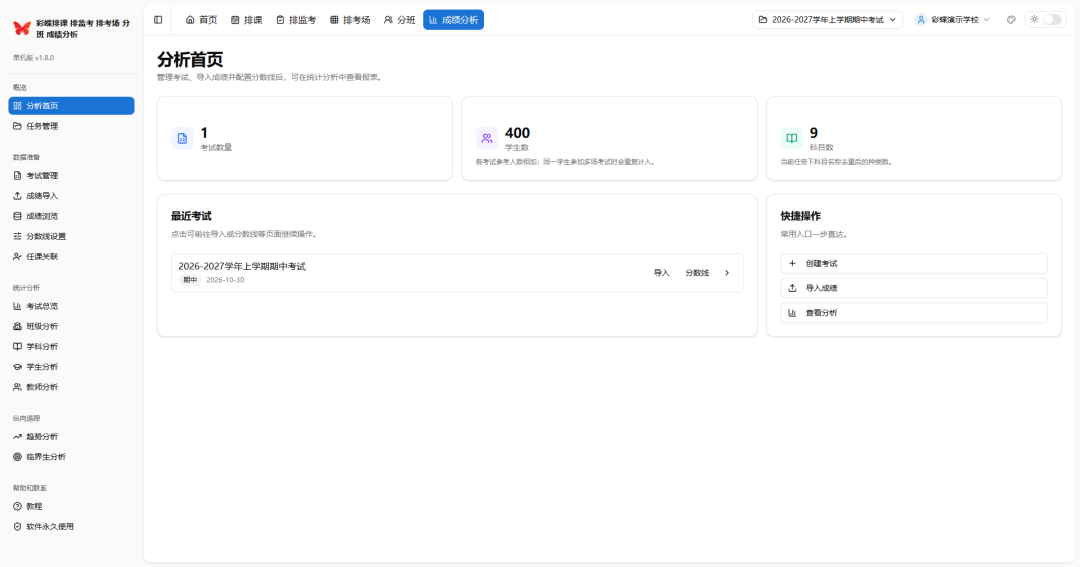
Task: Switch to the 排课 tab
Action: 247,20
